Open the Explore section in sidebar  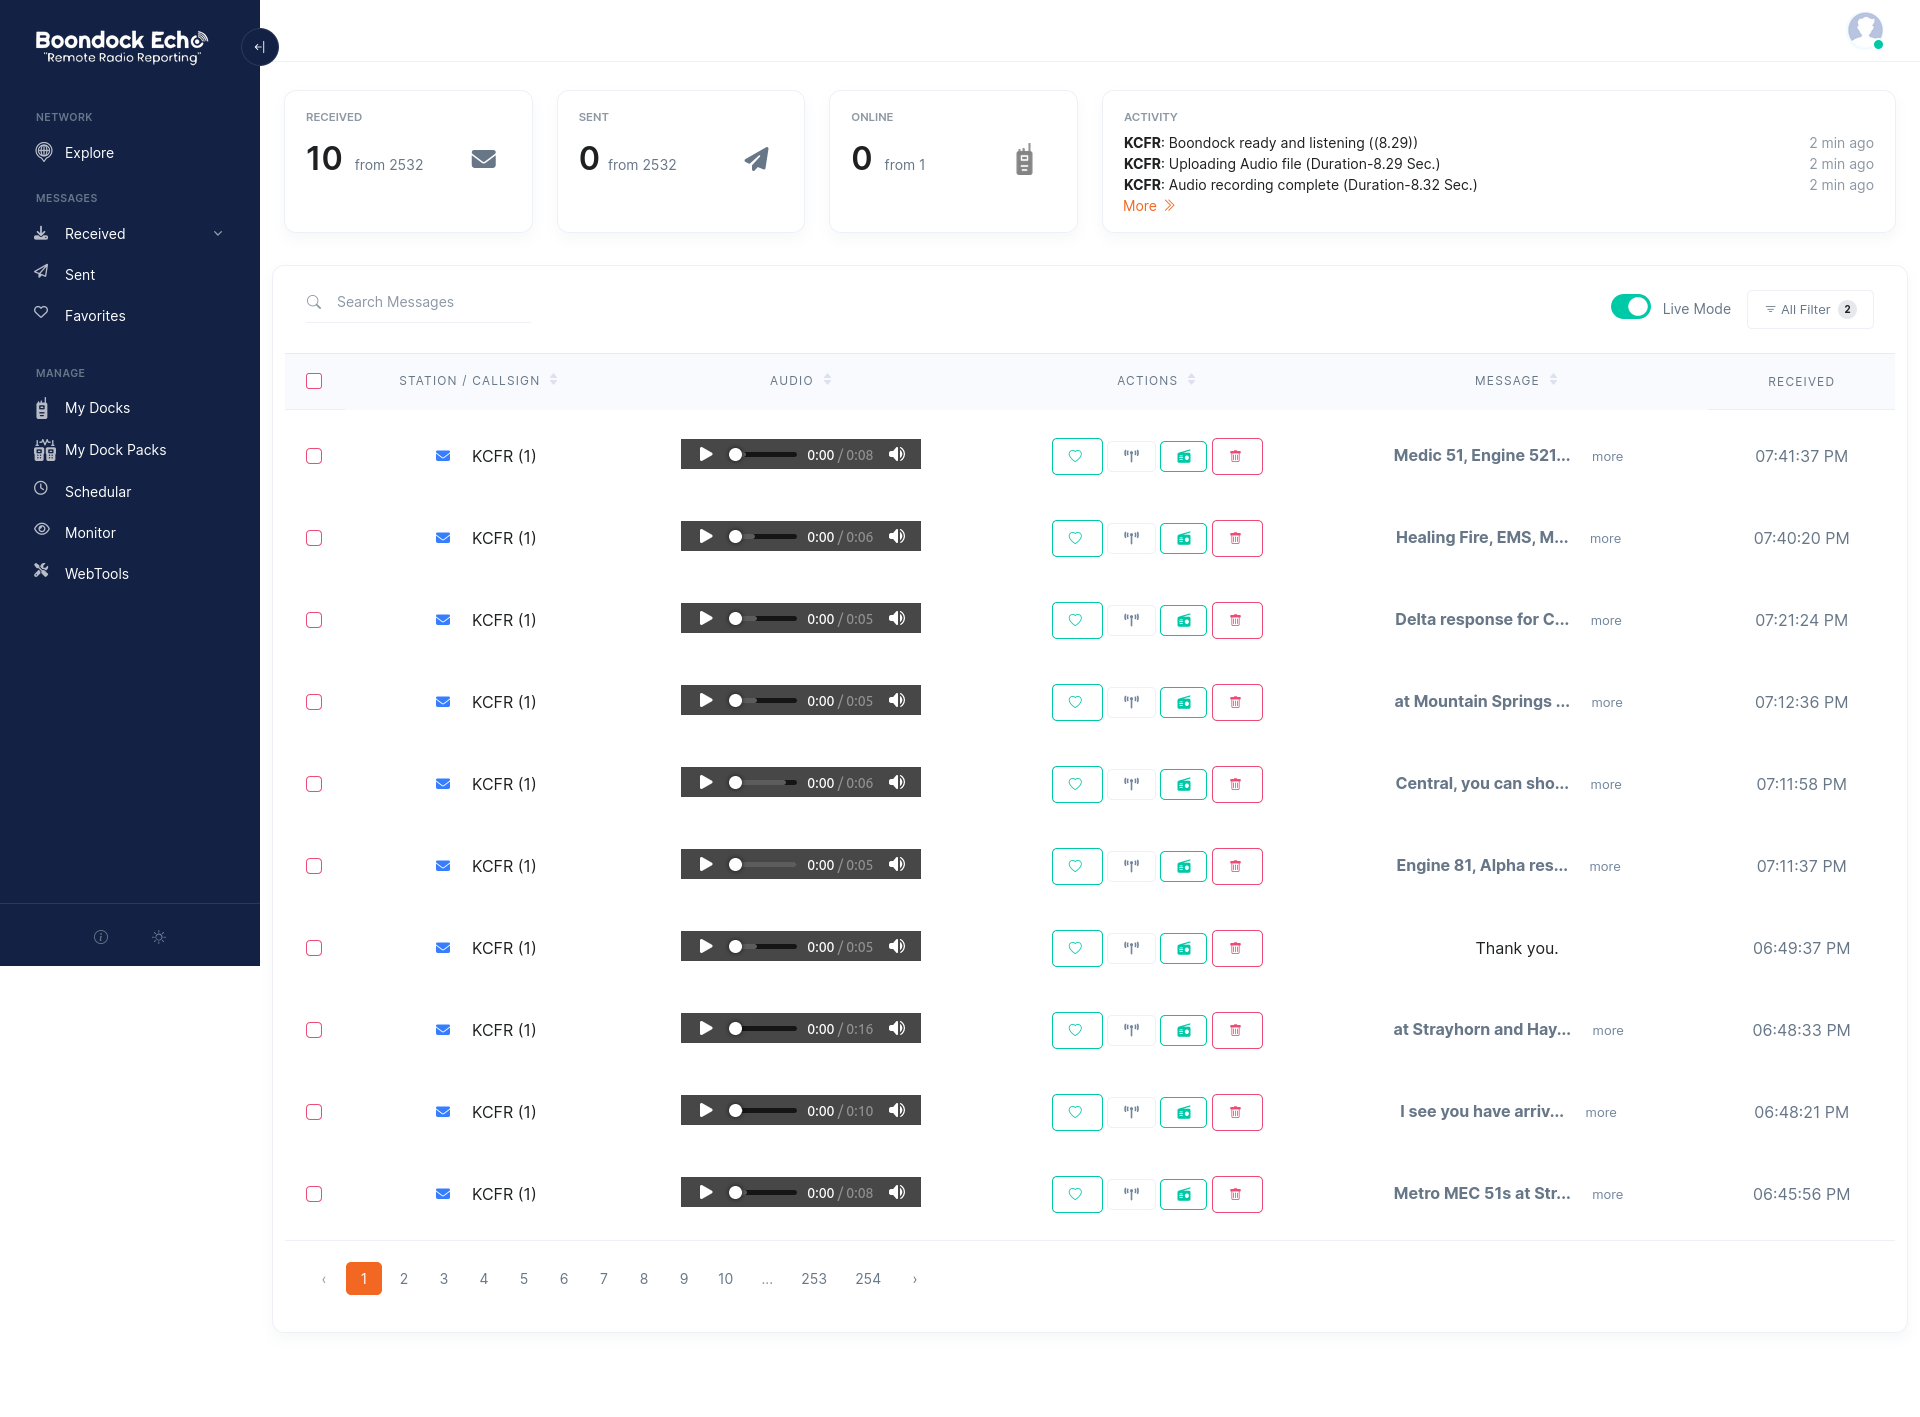89,152
